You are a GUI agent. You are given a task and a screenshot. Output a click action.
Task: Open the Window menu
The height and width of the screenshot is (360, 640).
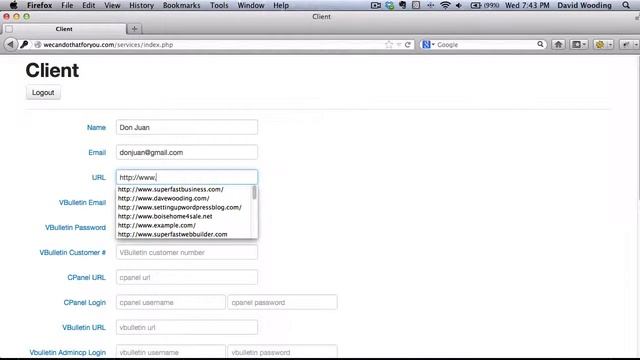[251, 5]
